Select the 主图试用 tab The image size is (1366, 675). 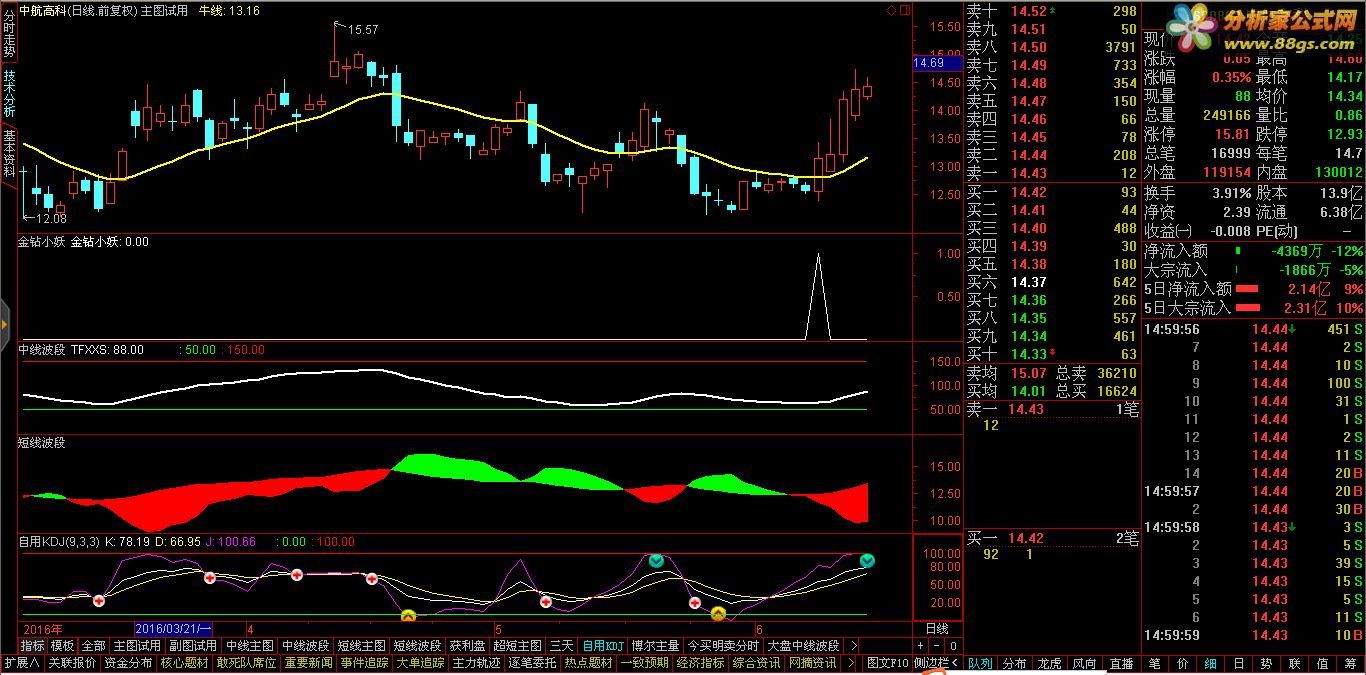(137, 646)
